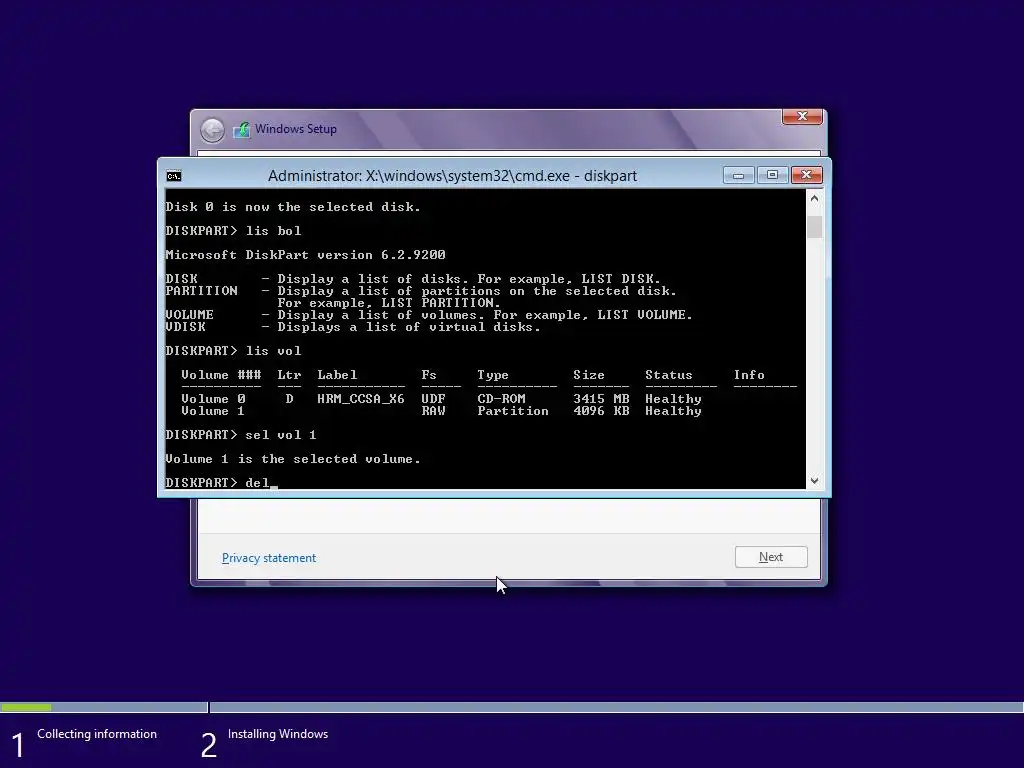Click the 'Disk 0 is now the selected disk.' line
The image size is (1024, 768).
[293, 207]
